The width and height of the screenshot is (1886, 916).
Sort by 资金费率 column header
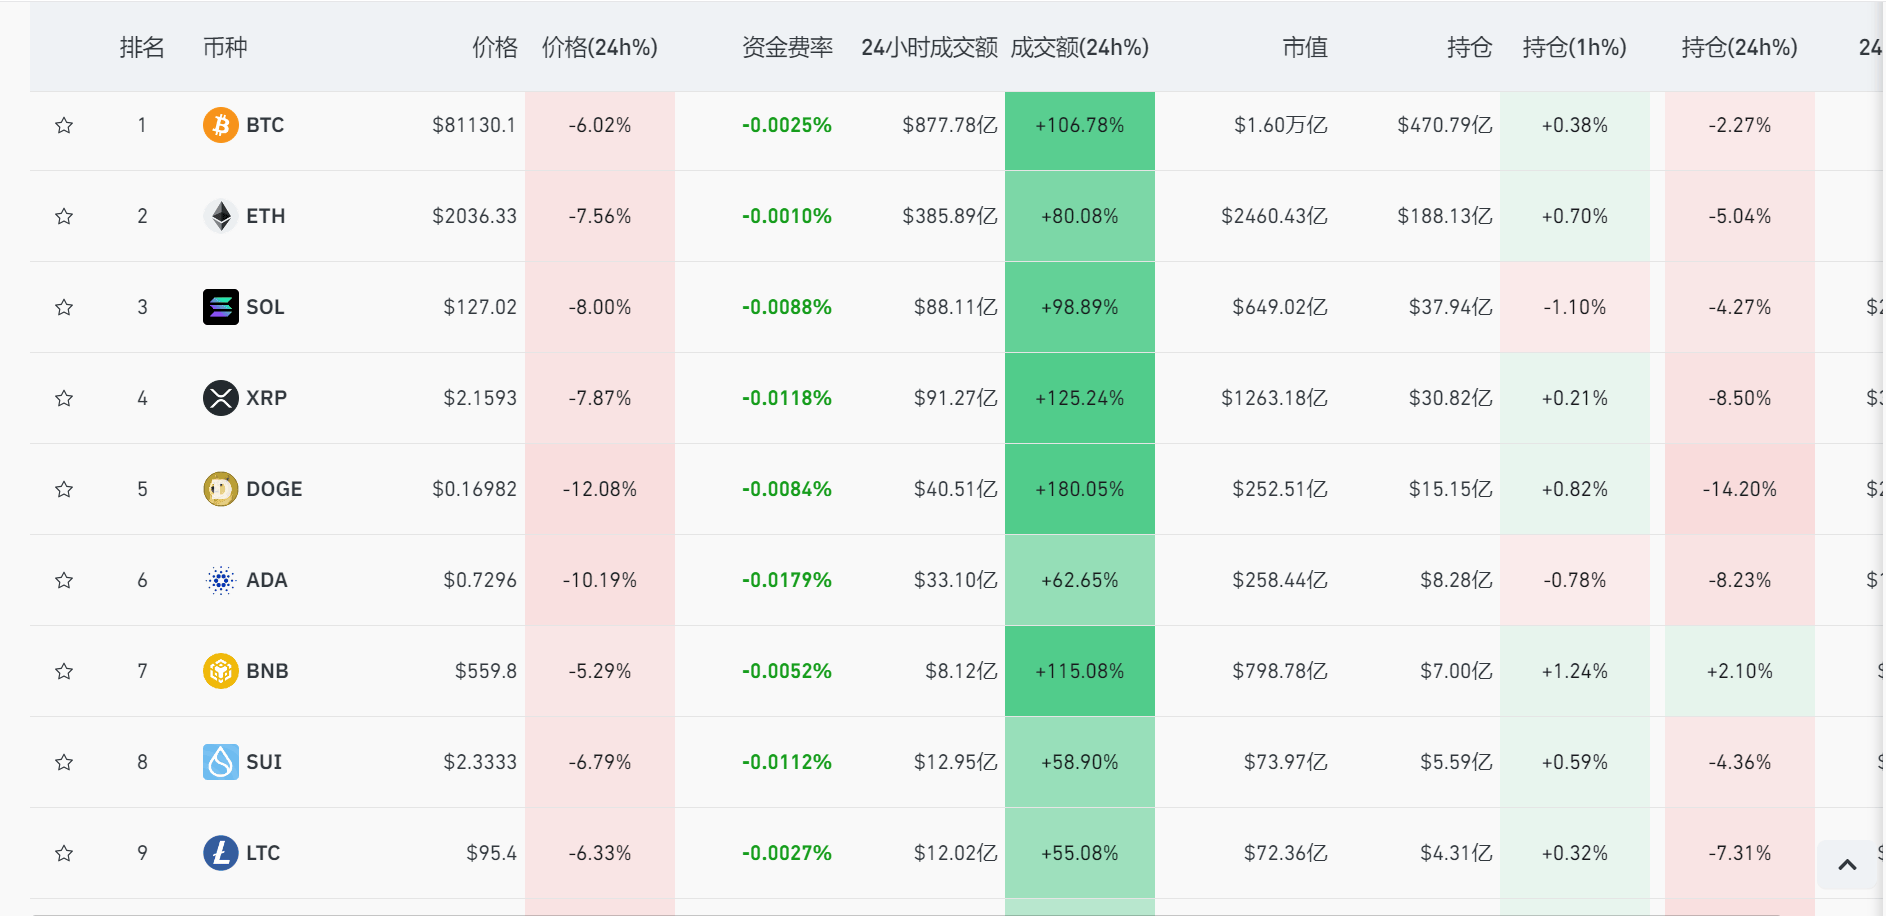click(x=788, y=47)
